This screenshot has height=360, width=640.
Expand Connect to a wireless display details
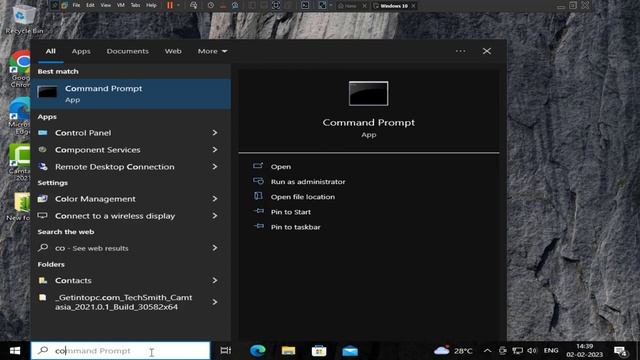pos(215,216)
